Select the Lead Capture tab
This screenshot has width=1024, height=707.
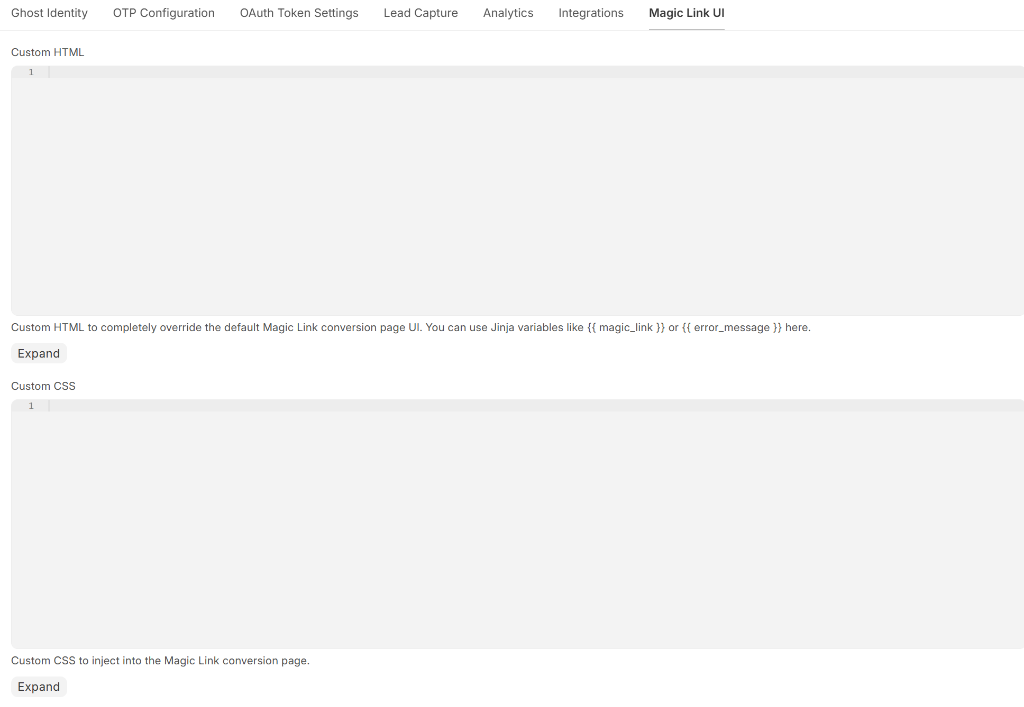[x=421, y=13]
